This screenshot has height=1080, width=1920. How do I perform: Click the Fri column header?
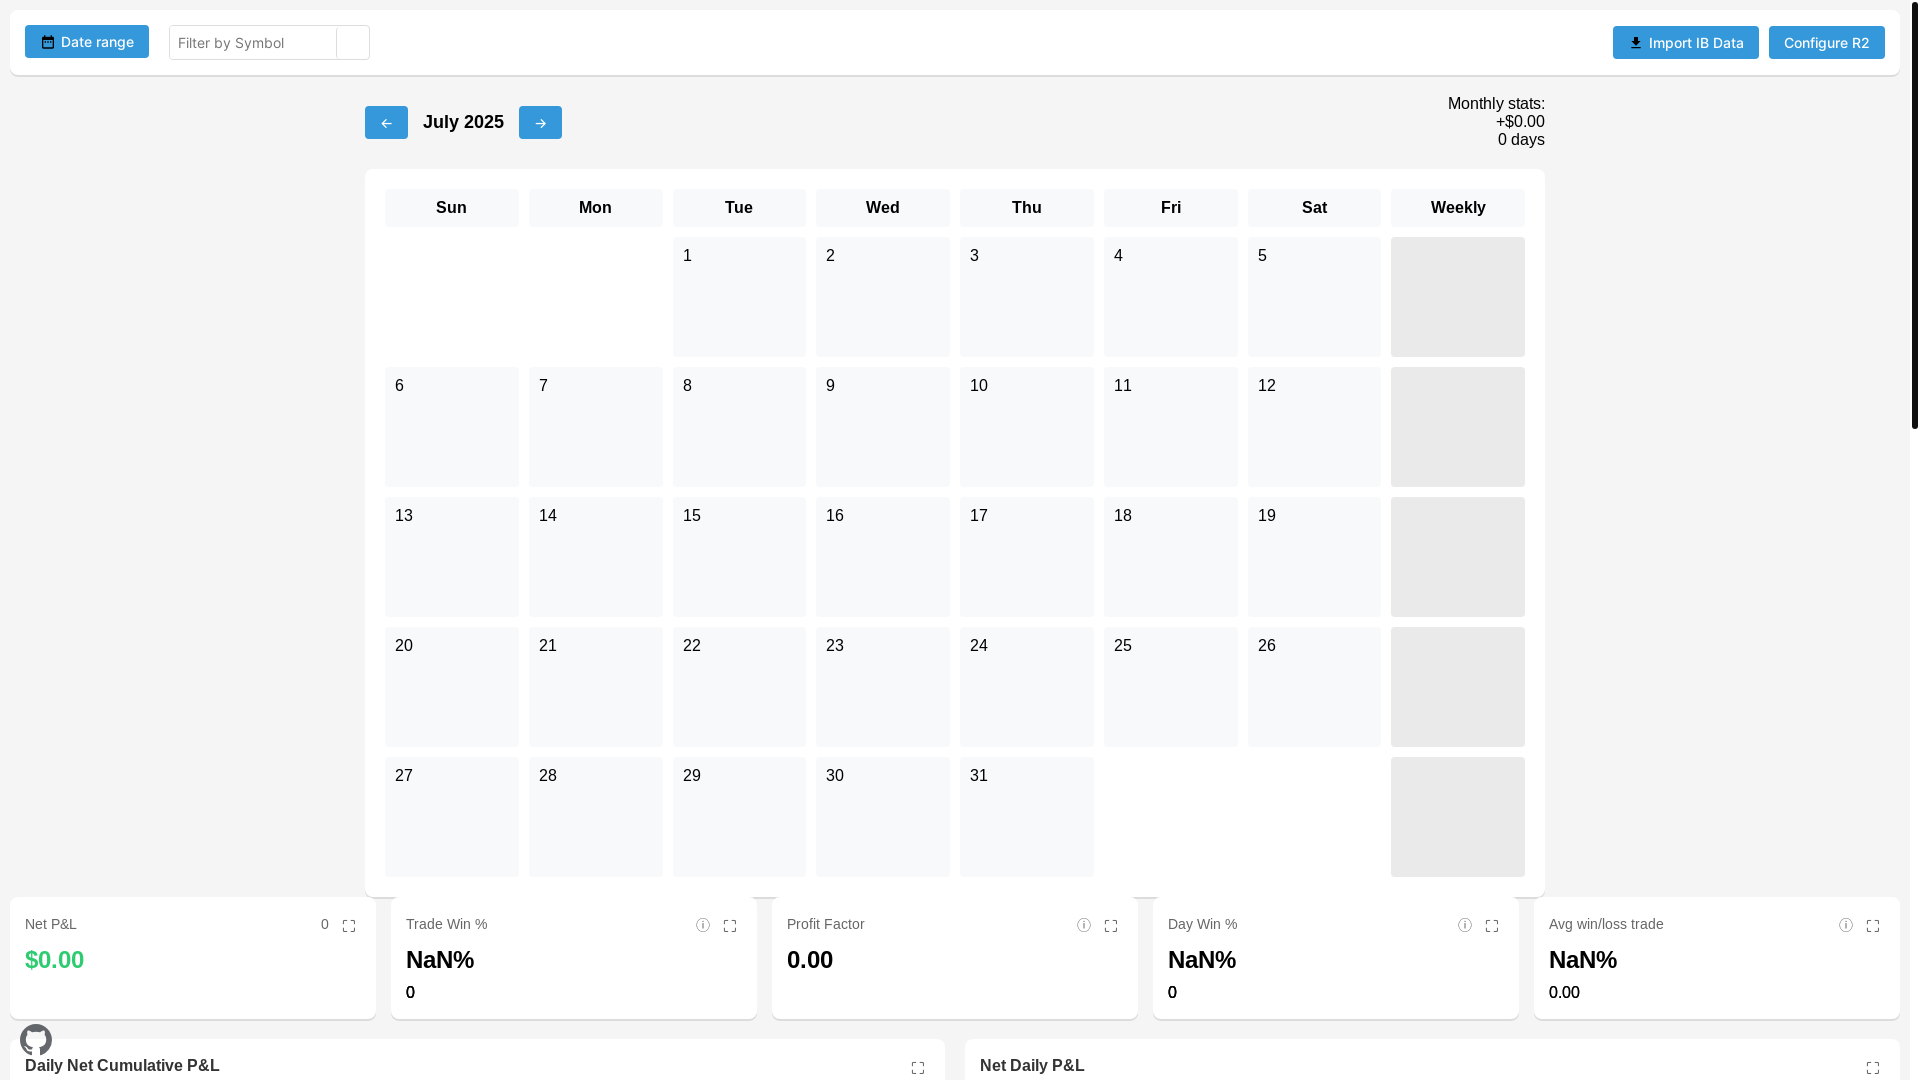point(1171,208)
